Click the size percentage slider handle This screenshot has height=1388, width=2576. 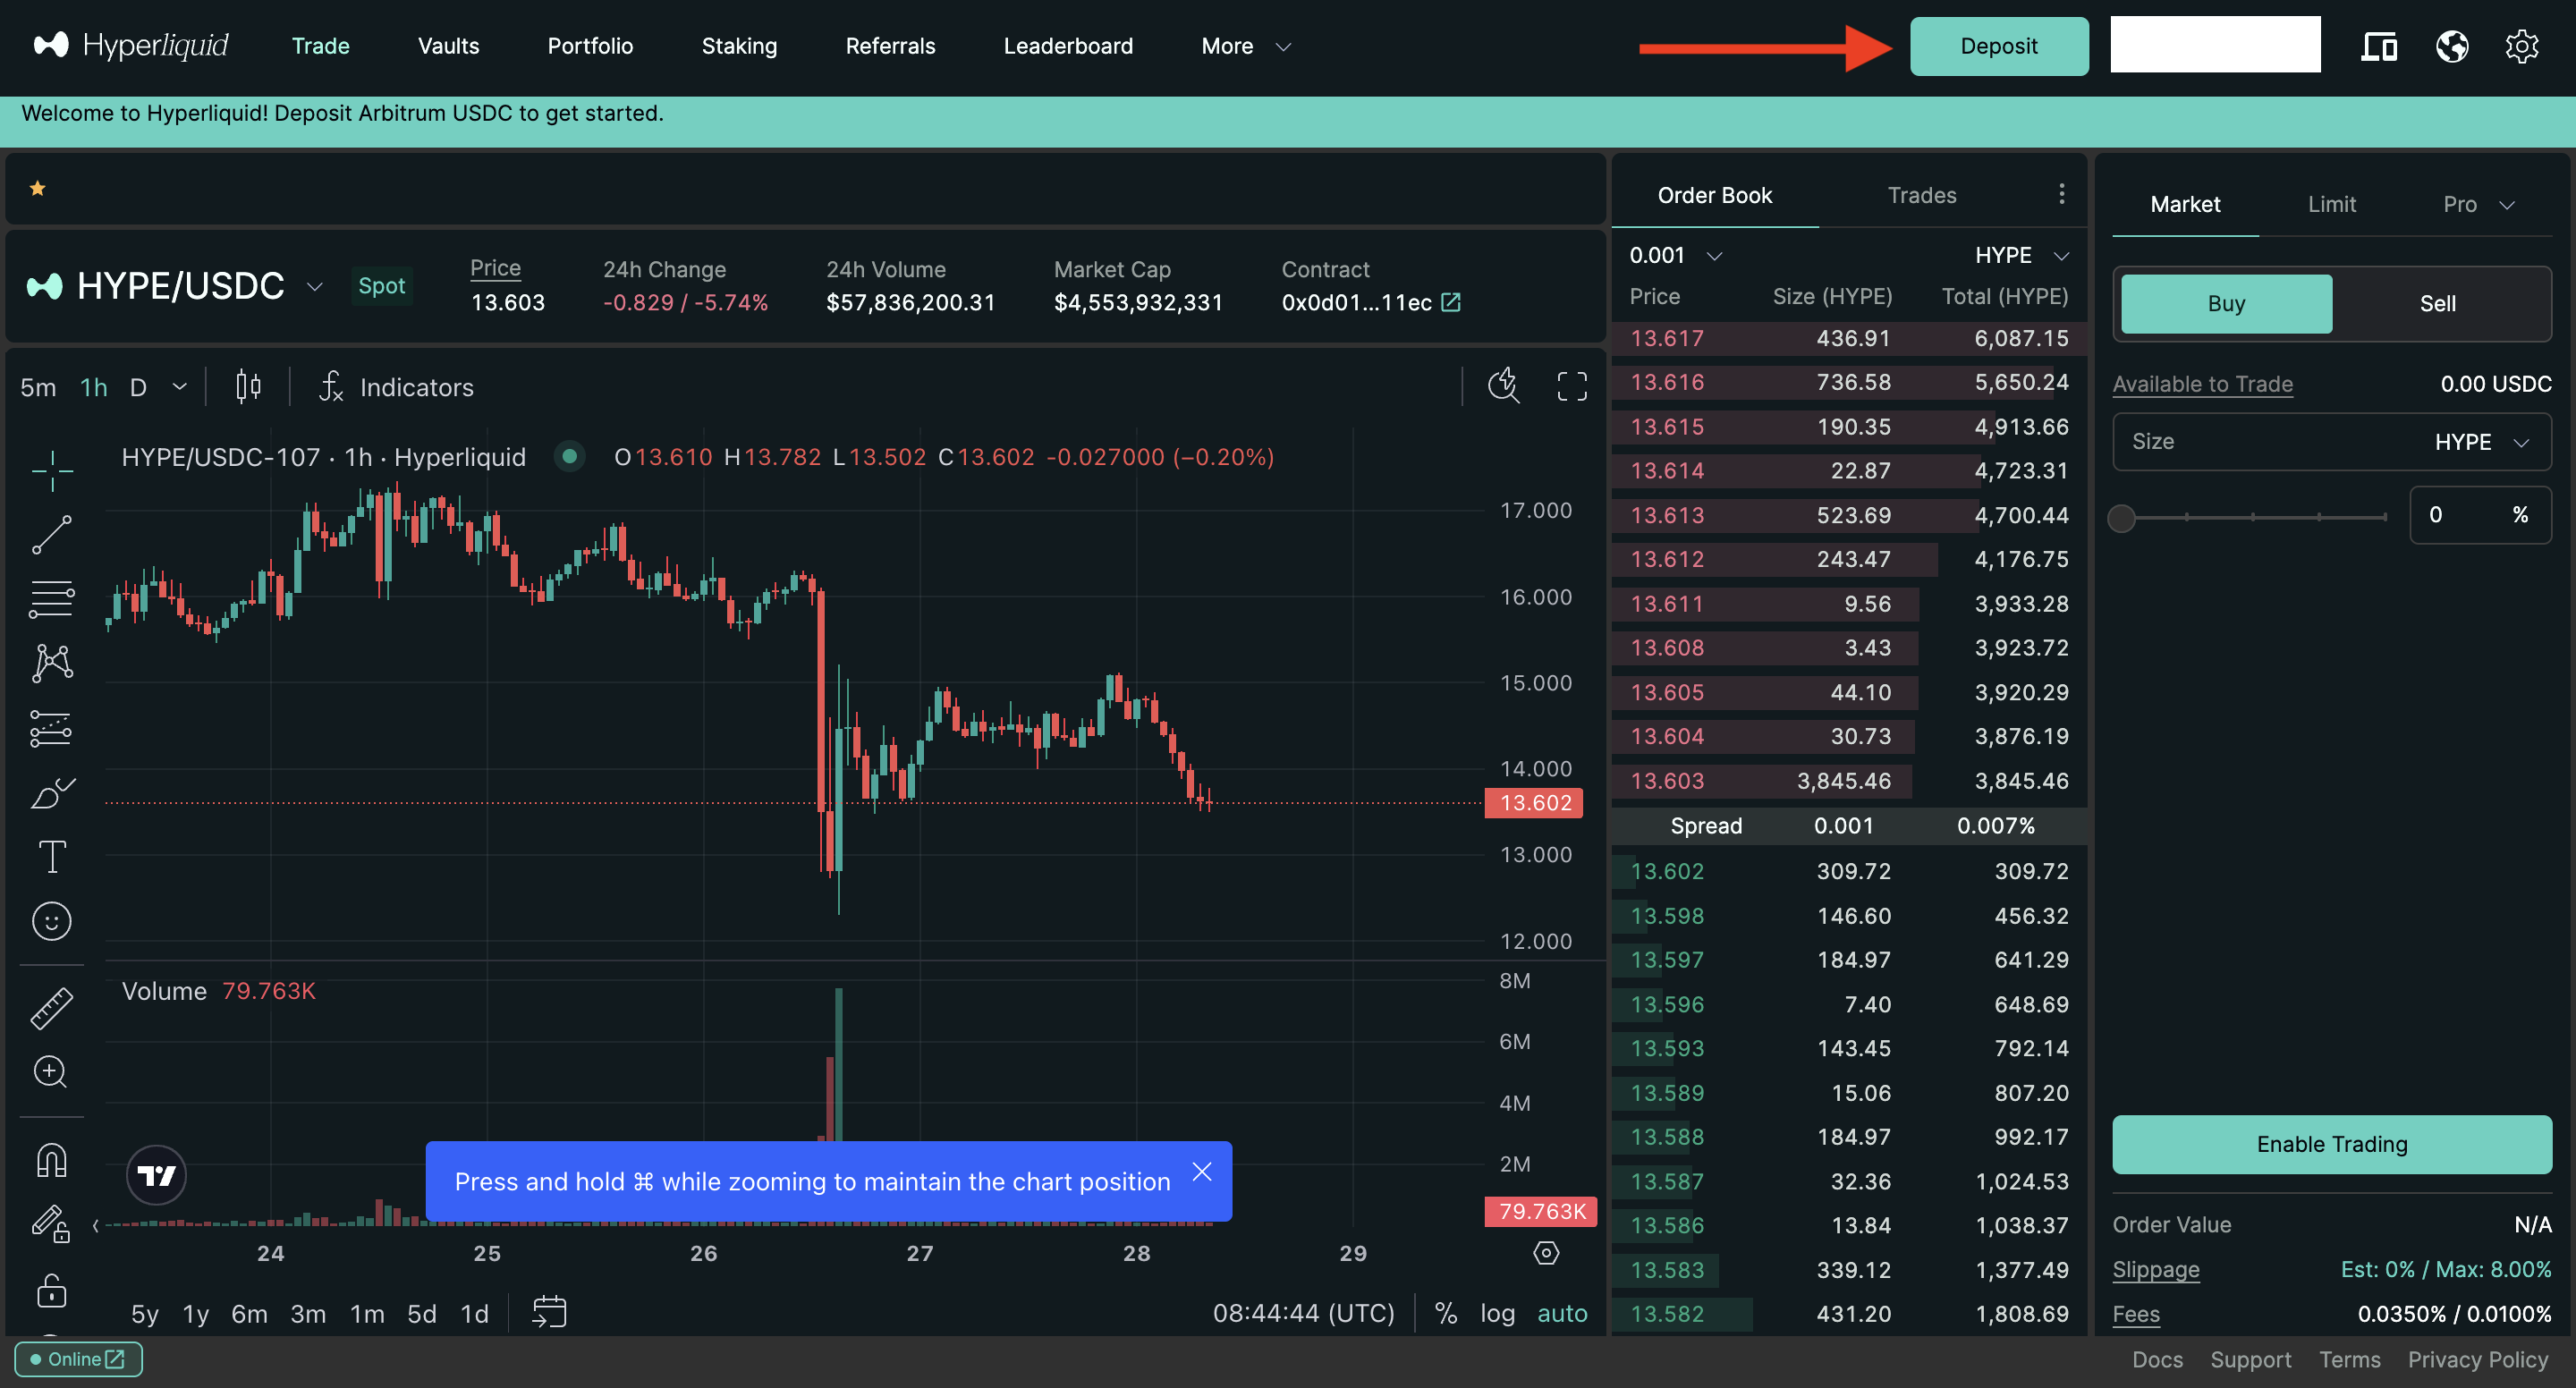[2121, 517]
